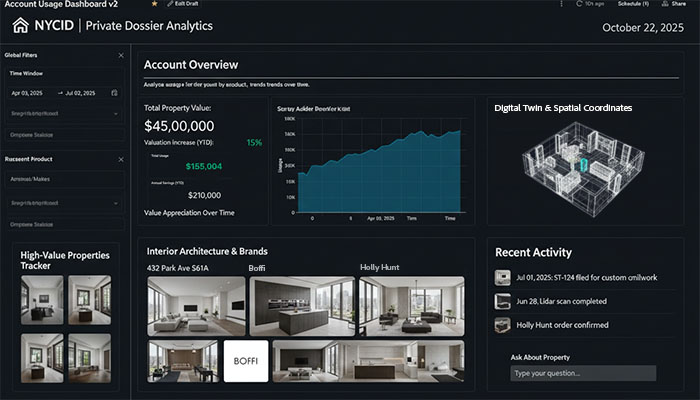Click the Lidar scan completed activity icon
The image size is (700, 400).
coord(503,301)
